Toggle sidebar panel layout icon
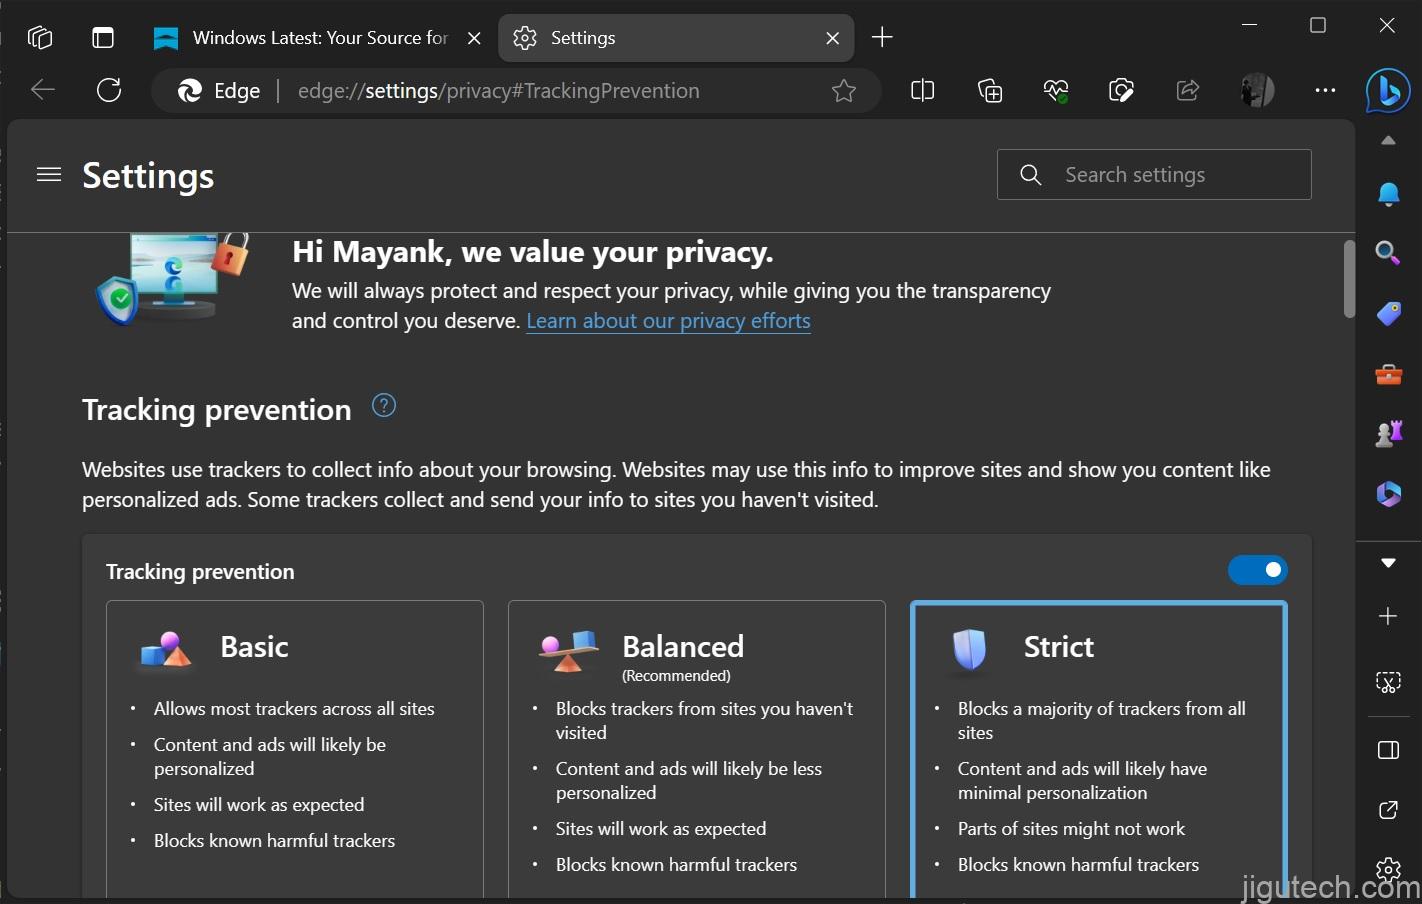The image size is (1422, 904). point(1388,750)
